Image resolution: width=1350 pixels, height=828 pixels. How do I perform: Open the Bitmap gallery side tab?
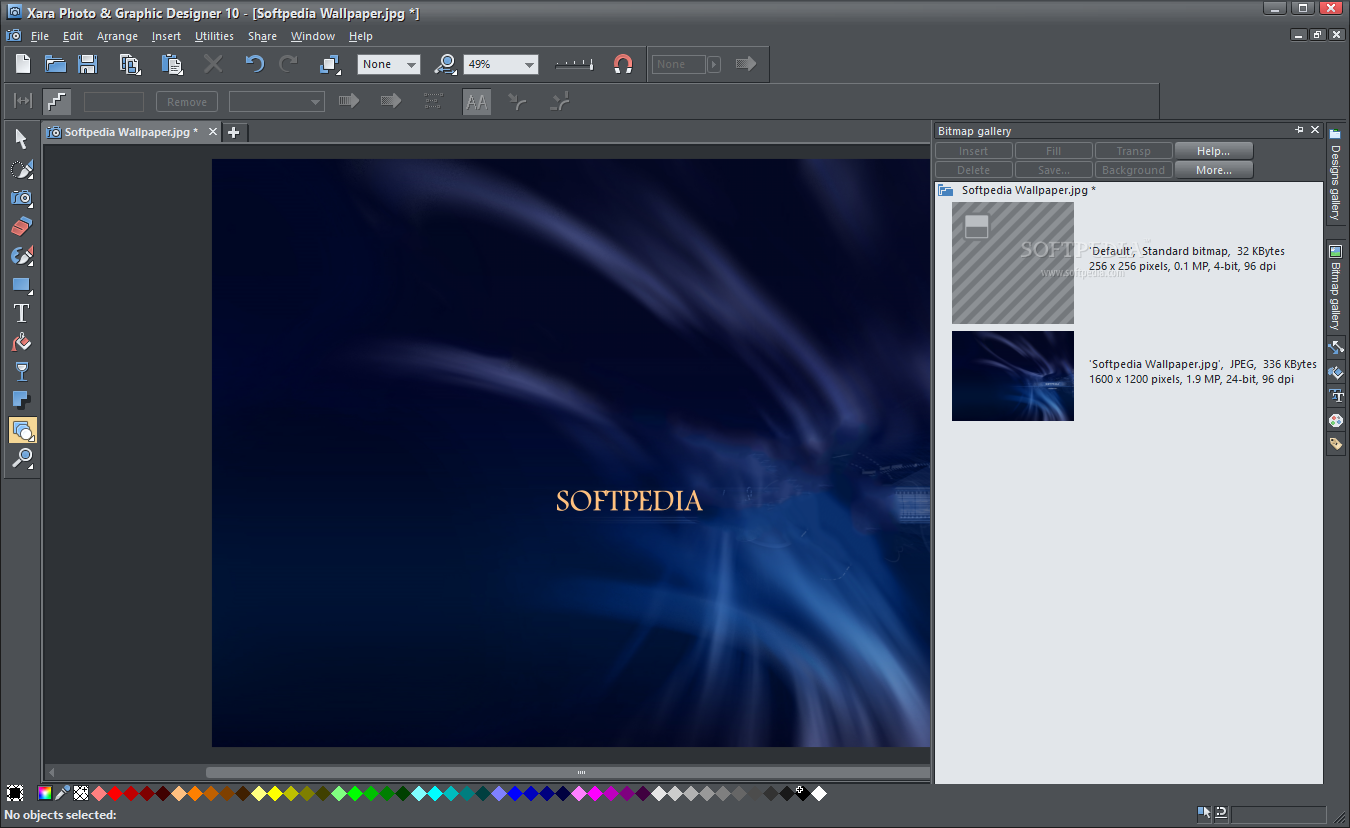[1335, 287]
